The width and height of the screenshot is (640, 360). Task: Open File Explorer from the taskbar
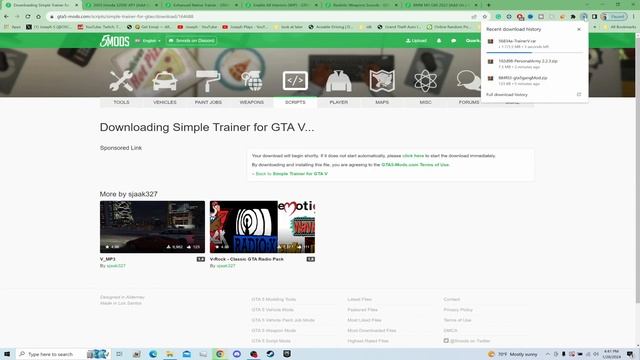point(169,354)
